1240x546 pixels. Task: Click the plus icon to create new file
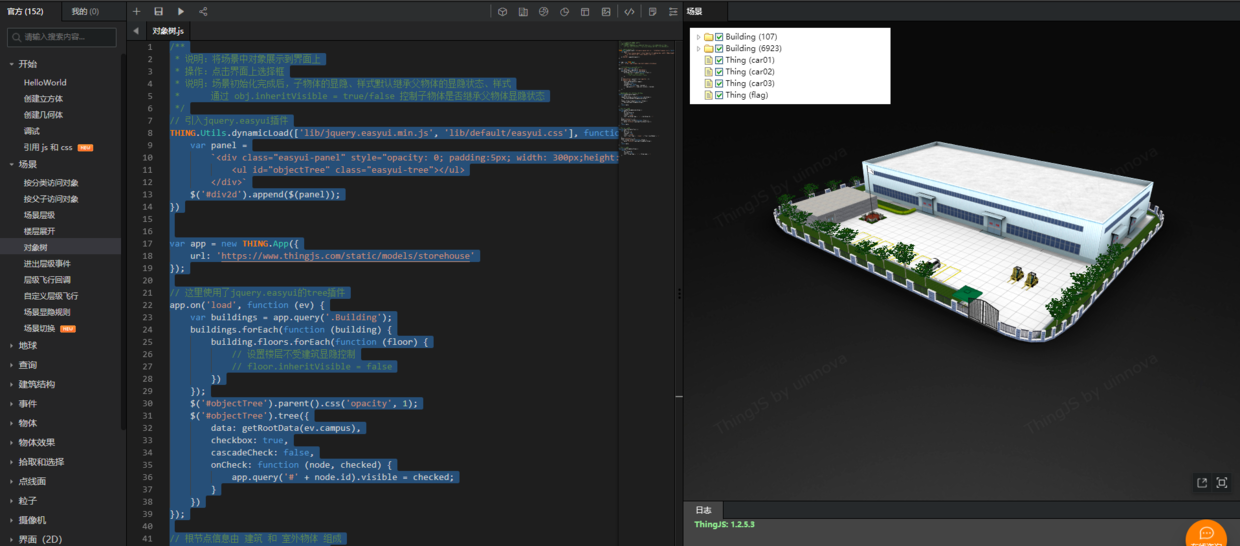(x=137, y=11)
